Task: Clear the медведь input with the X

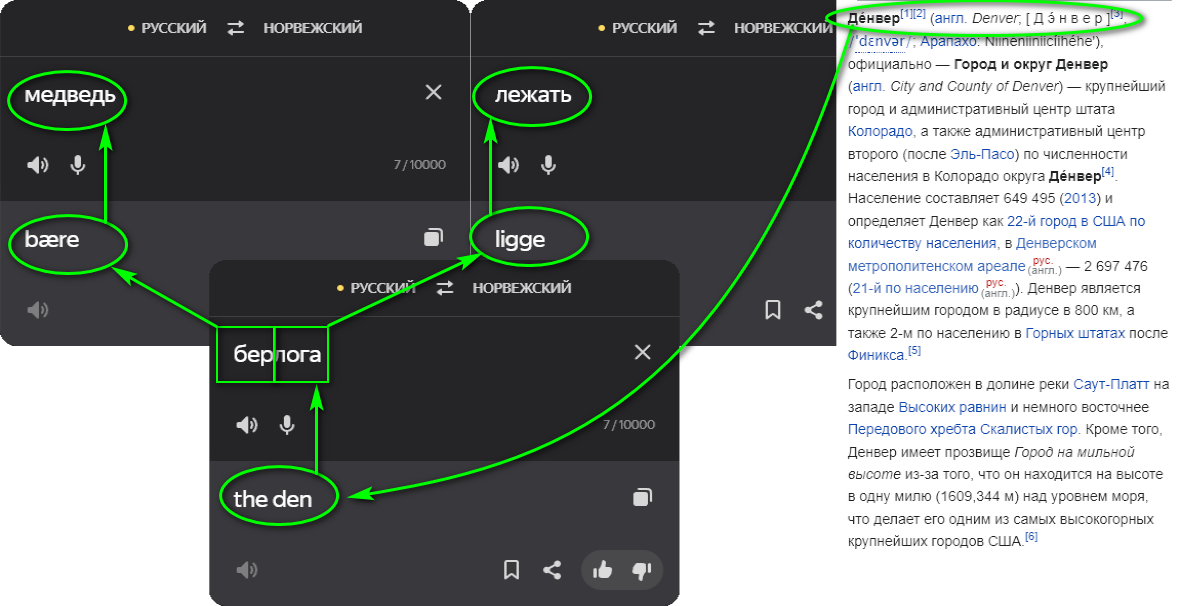Action: (x=433, y=93)
